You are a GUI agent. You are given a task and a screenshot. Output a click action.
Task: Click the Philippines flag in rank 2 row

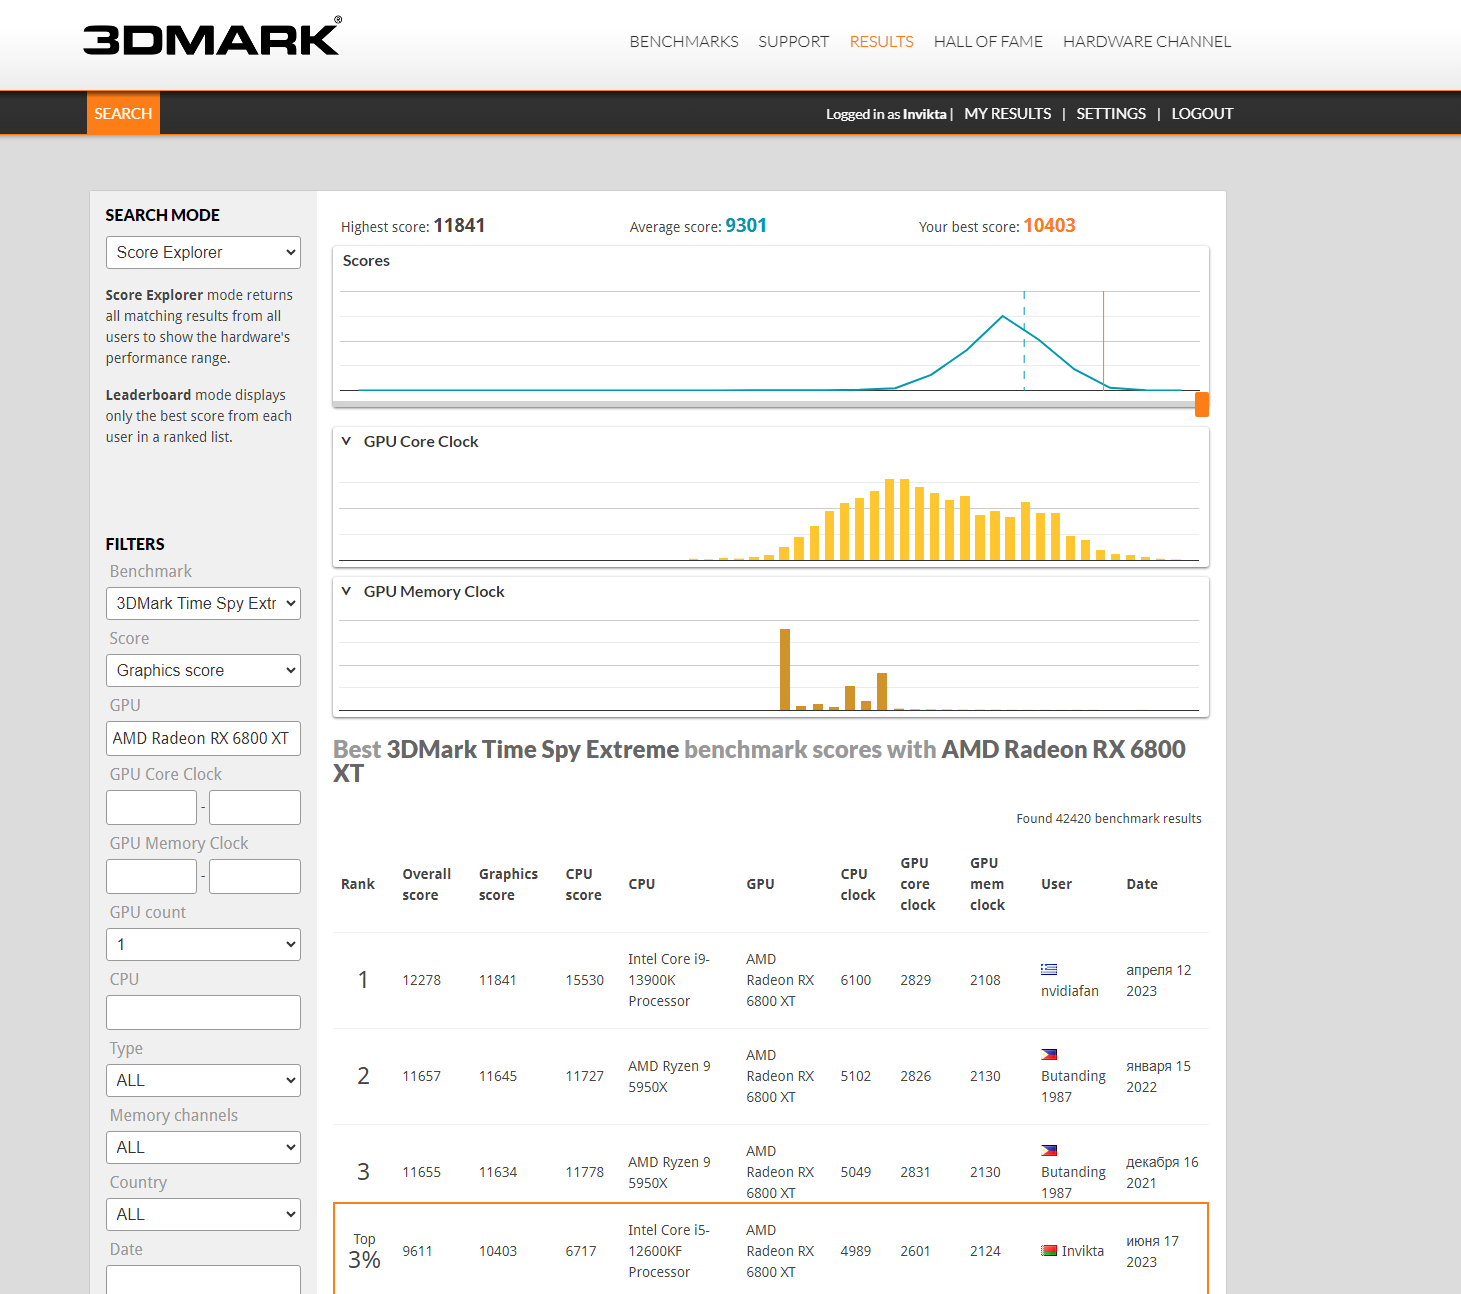1049,1054
